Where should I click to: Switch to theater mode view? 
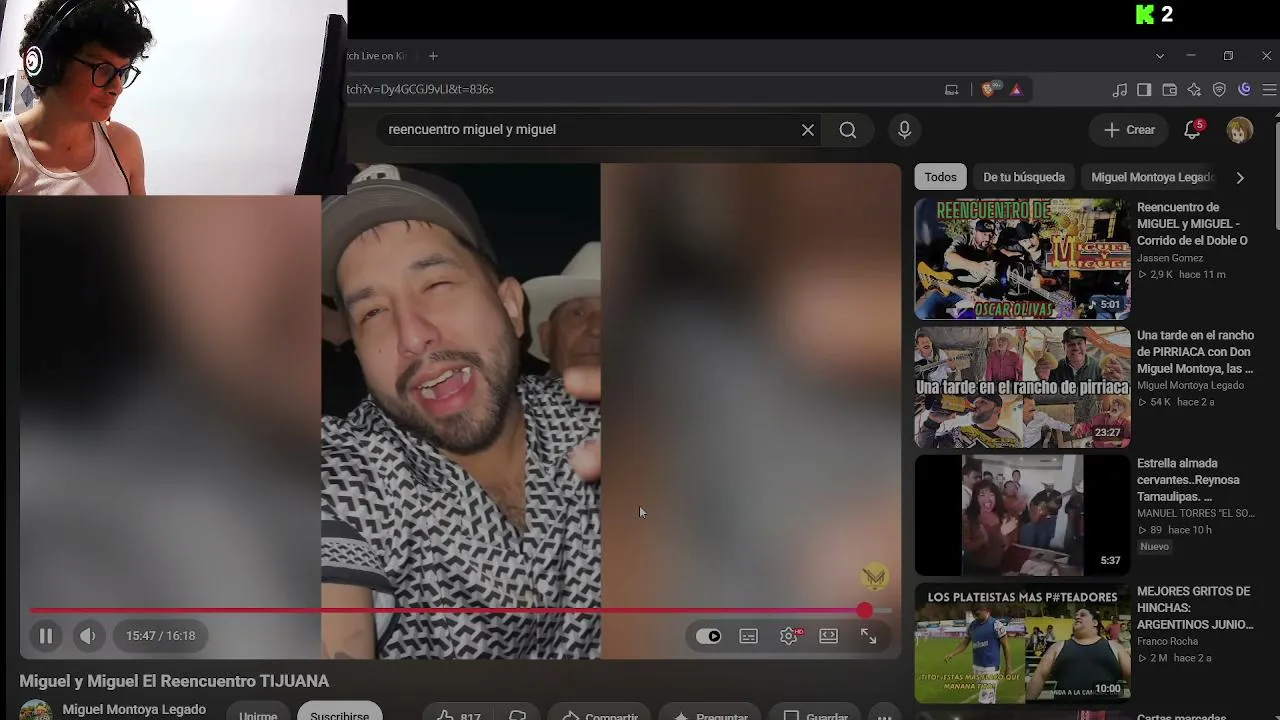click(829, 636)
